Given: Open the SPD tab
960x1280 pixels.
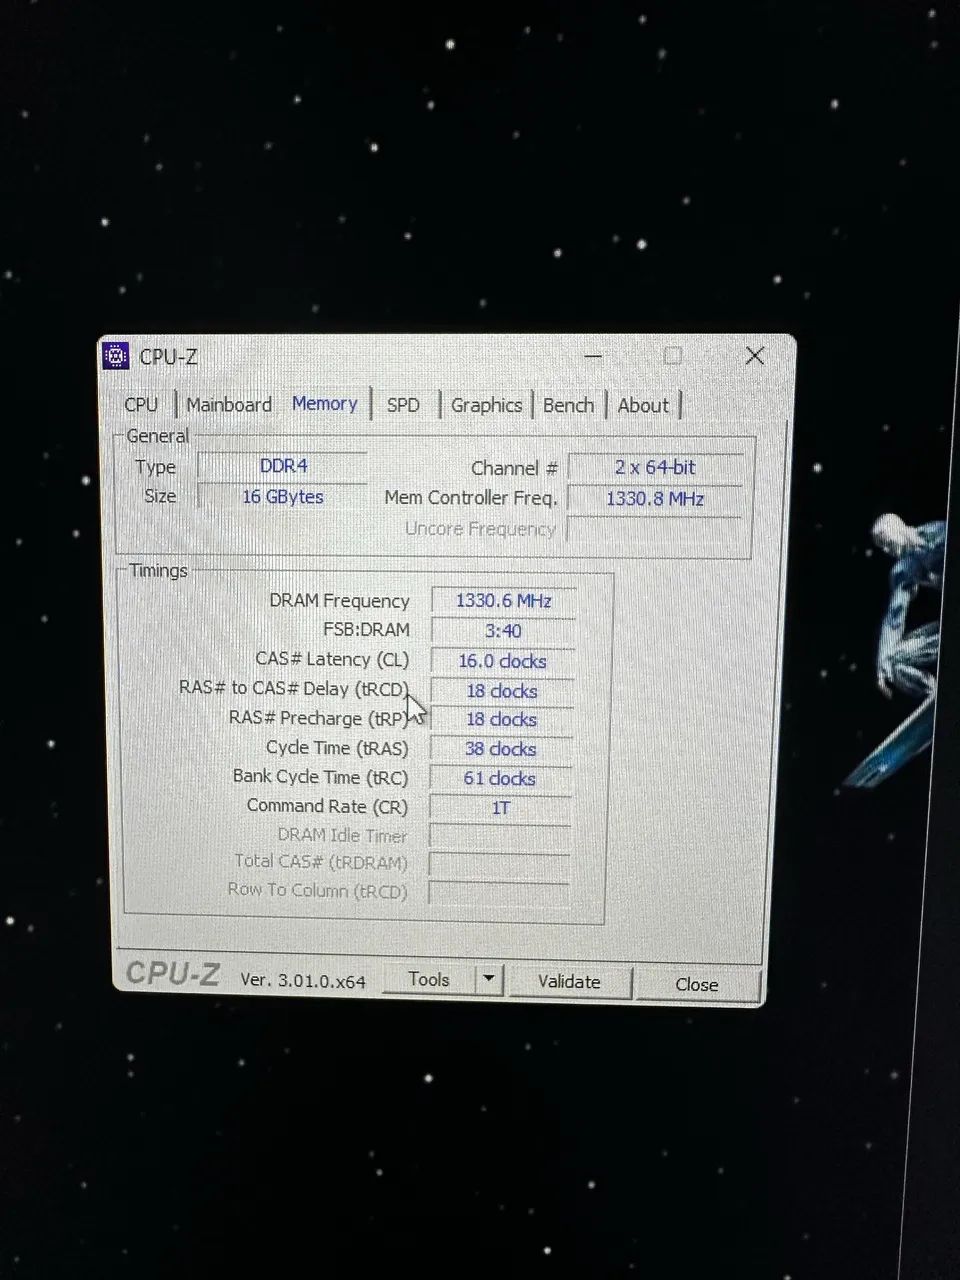Looking at the screenshot, I should click(x=403, y=405).
